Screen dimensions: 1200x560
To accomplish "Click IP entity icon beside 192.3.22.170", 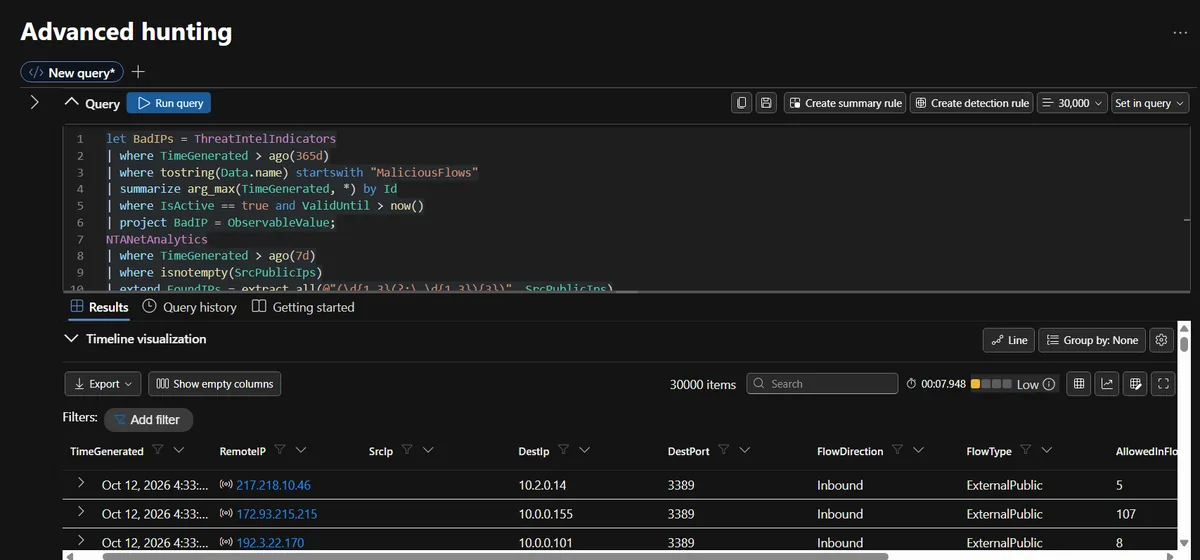I will tap(226, 543).
